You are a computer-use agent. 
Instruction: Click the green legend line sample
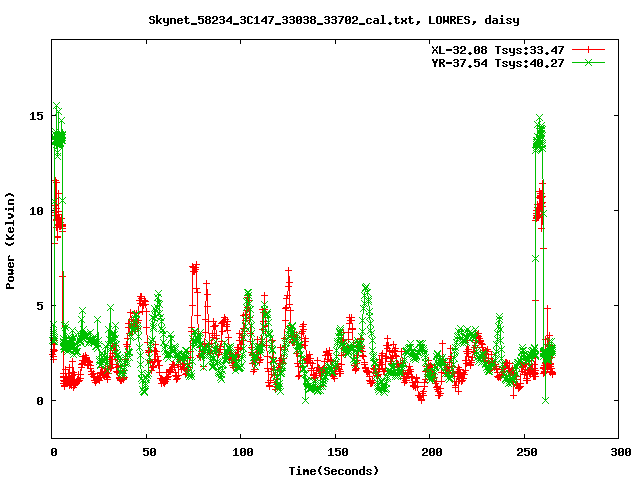(x=588, y=62)
